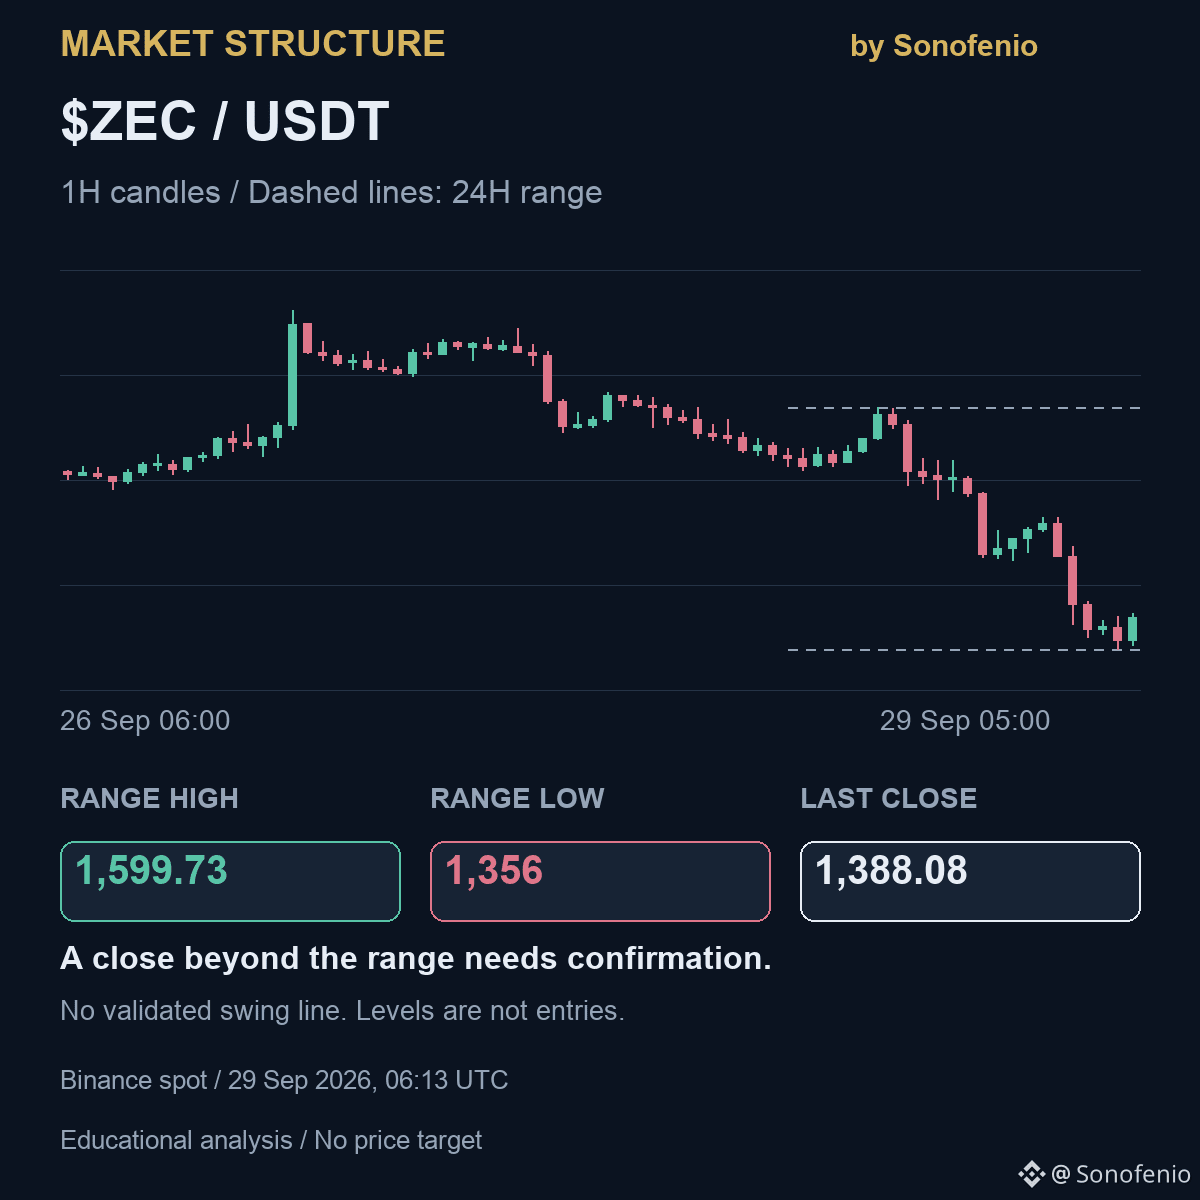Click the 29 Sep 05:00 axis label

coord(965,721)
